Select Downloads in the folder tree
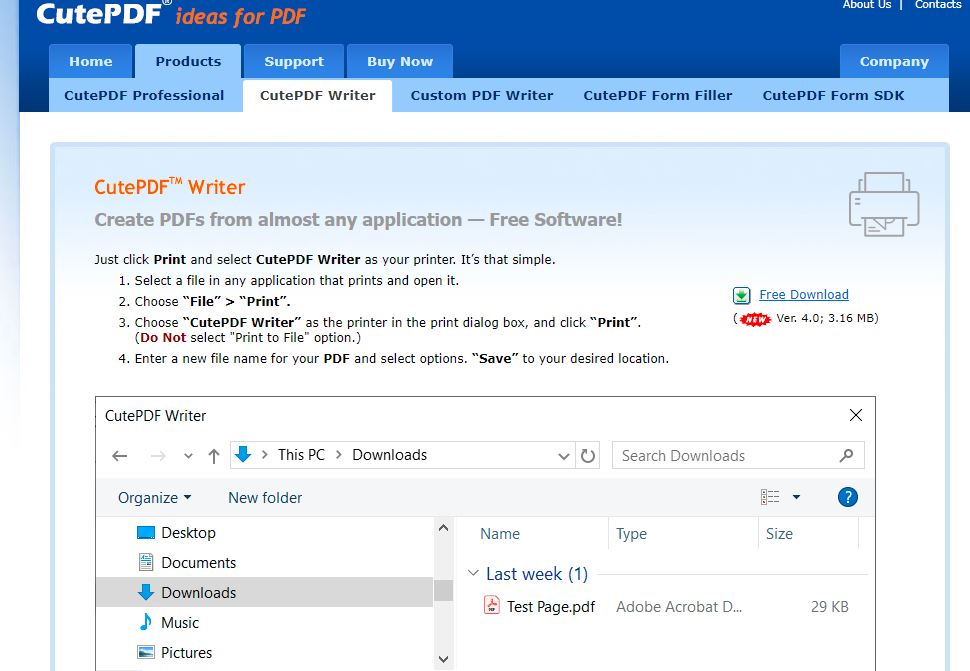The width and height of the screenshot is (970, 671). pyautogui.click(x=265, y=592)
